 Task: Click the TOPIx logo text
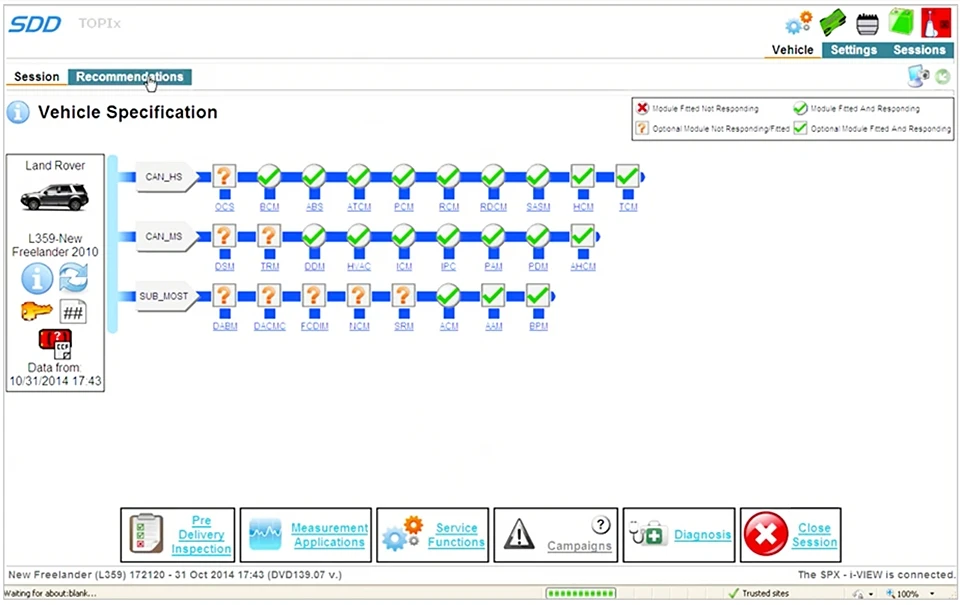[99, 23]
